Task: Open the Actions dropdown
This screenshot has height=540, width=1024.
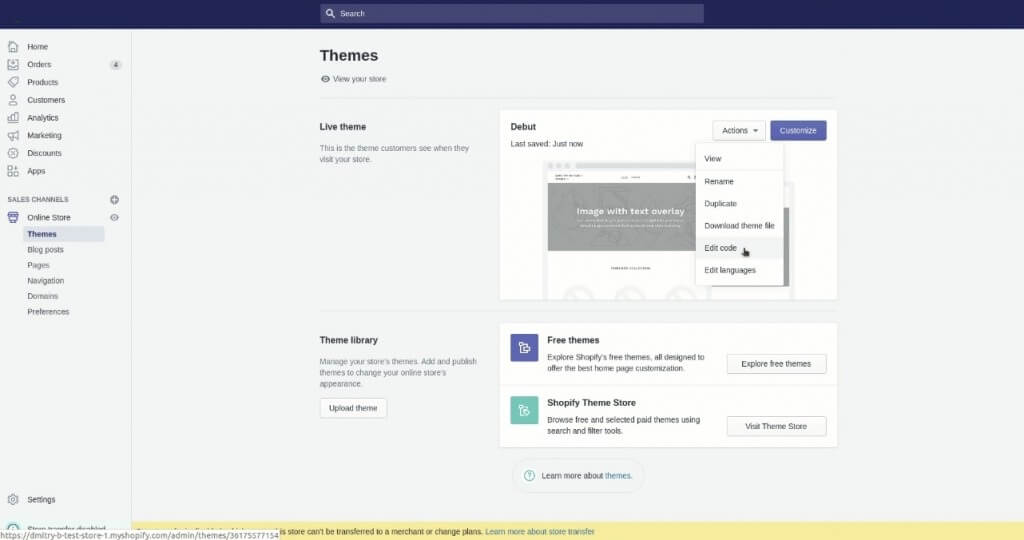Action: (x=739, y=131)
